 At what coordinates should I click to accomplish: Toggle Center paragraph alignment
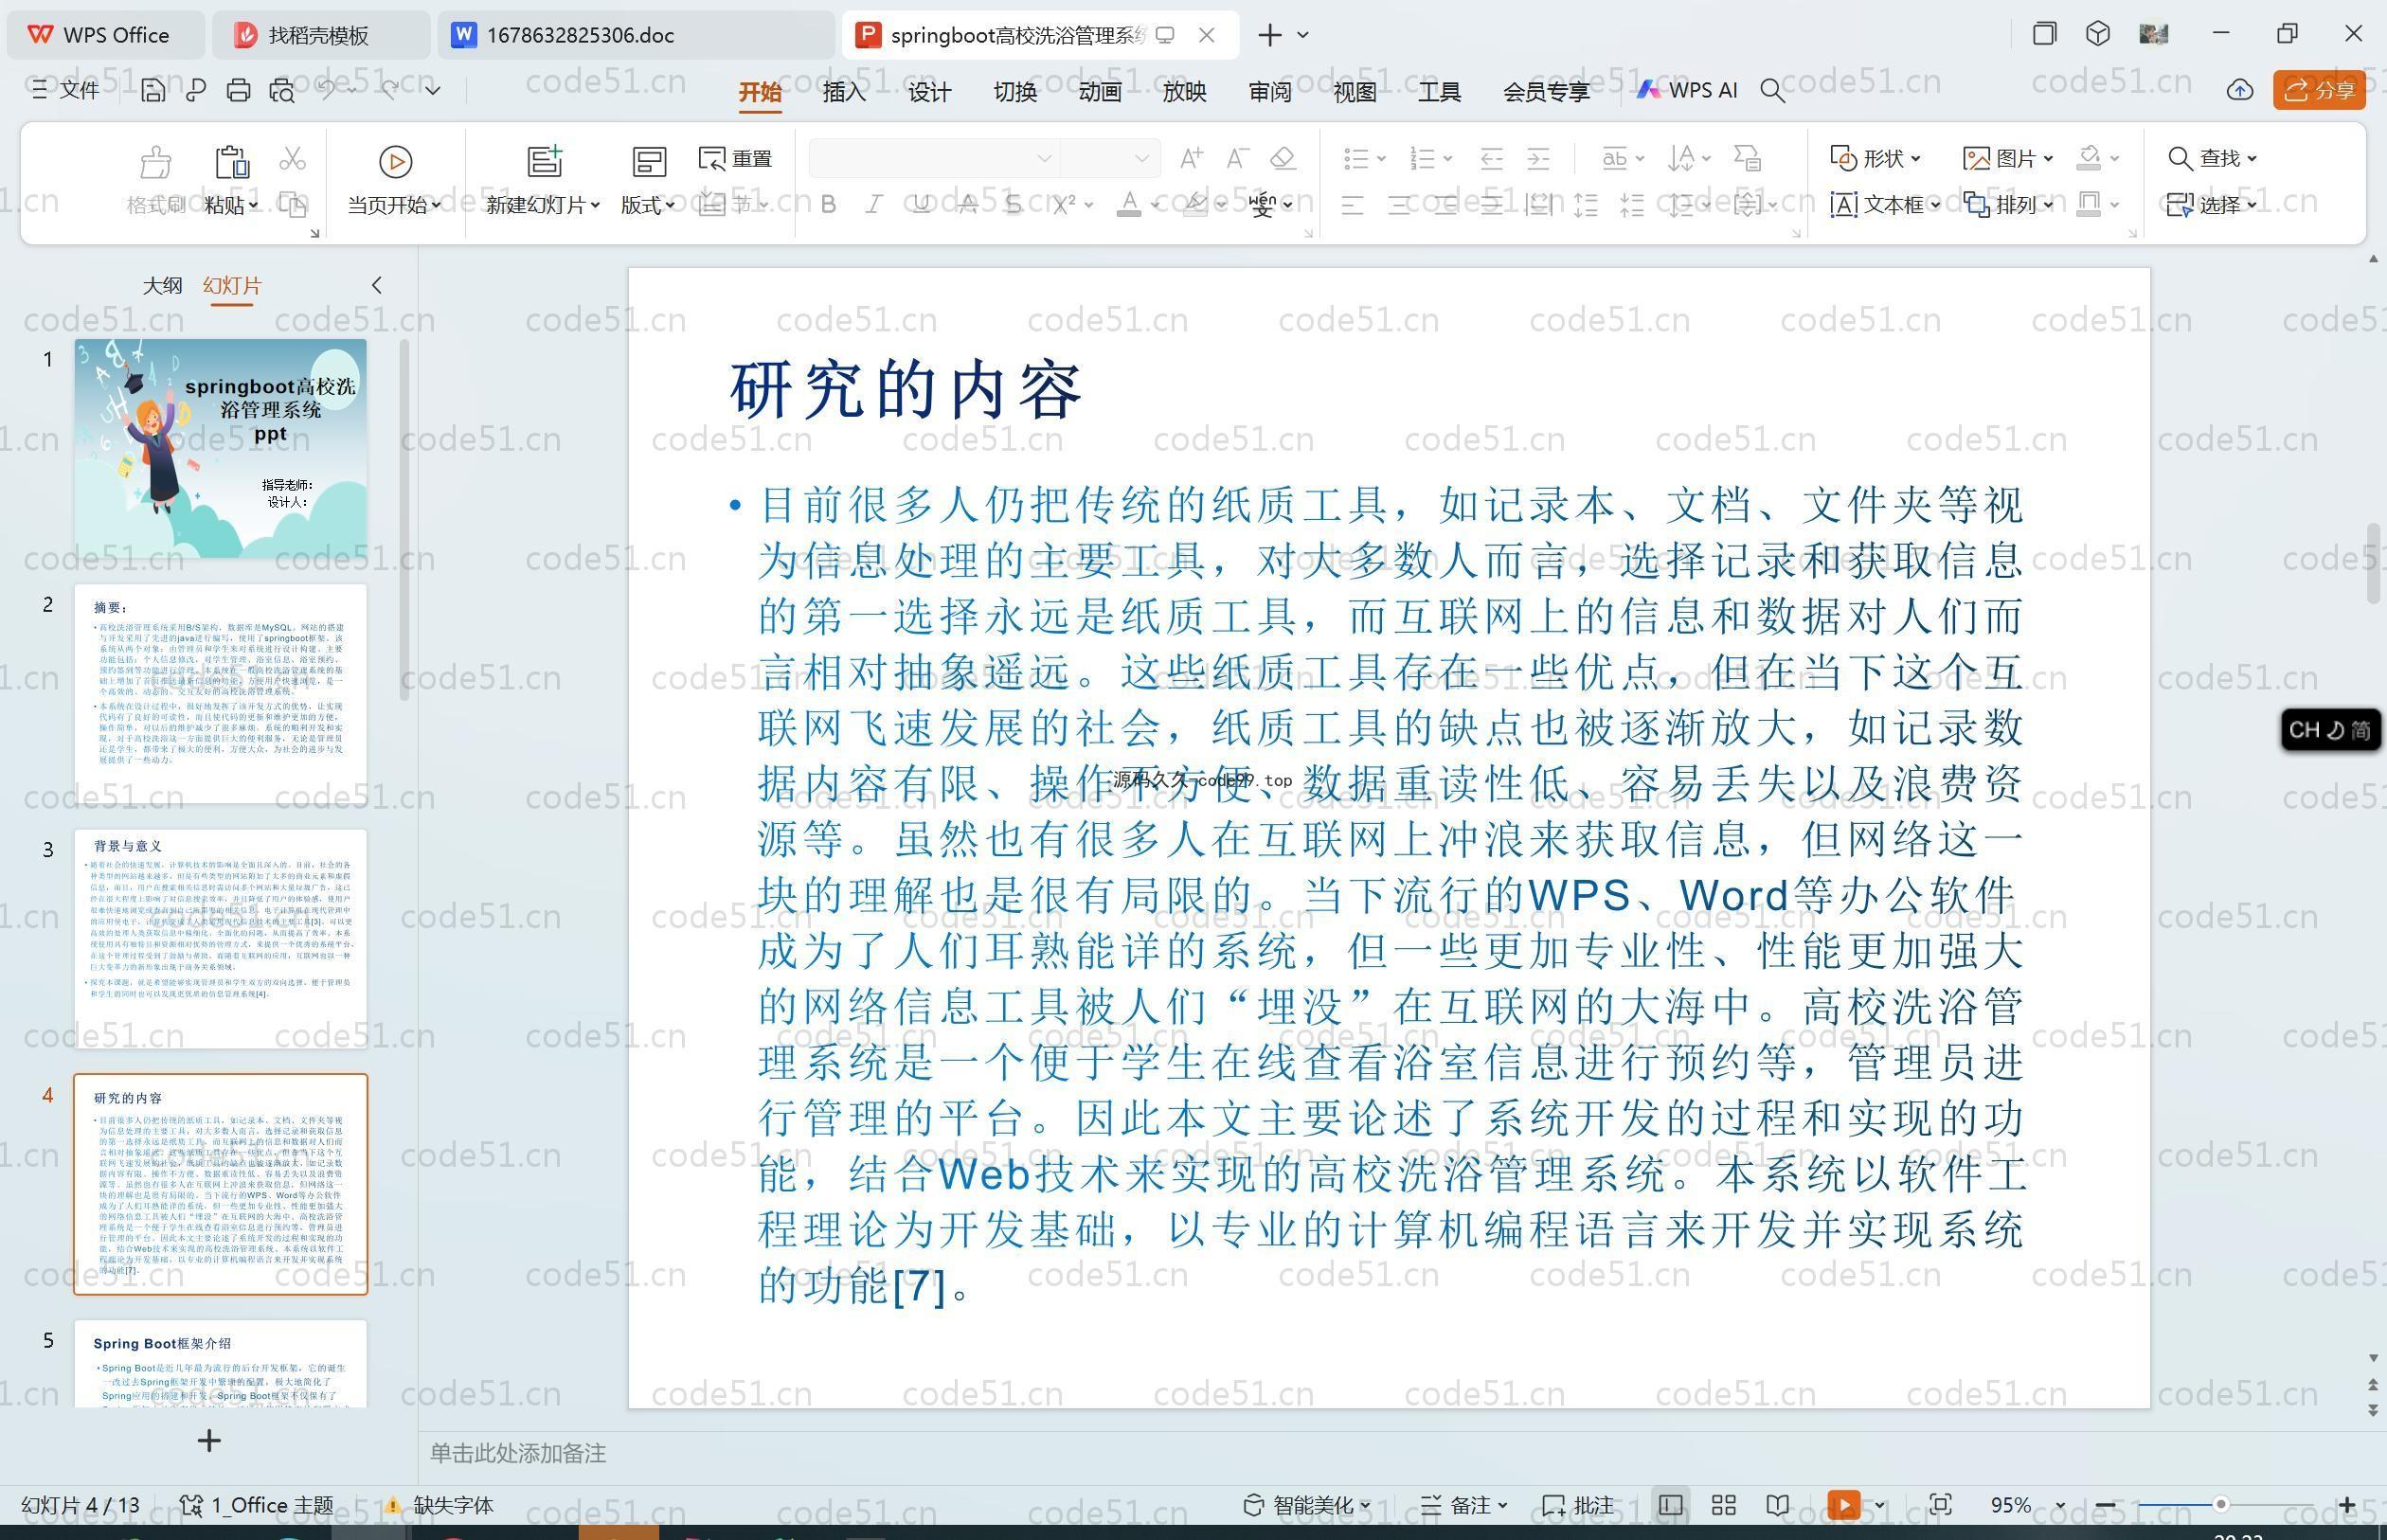[1399, 205]
